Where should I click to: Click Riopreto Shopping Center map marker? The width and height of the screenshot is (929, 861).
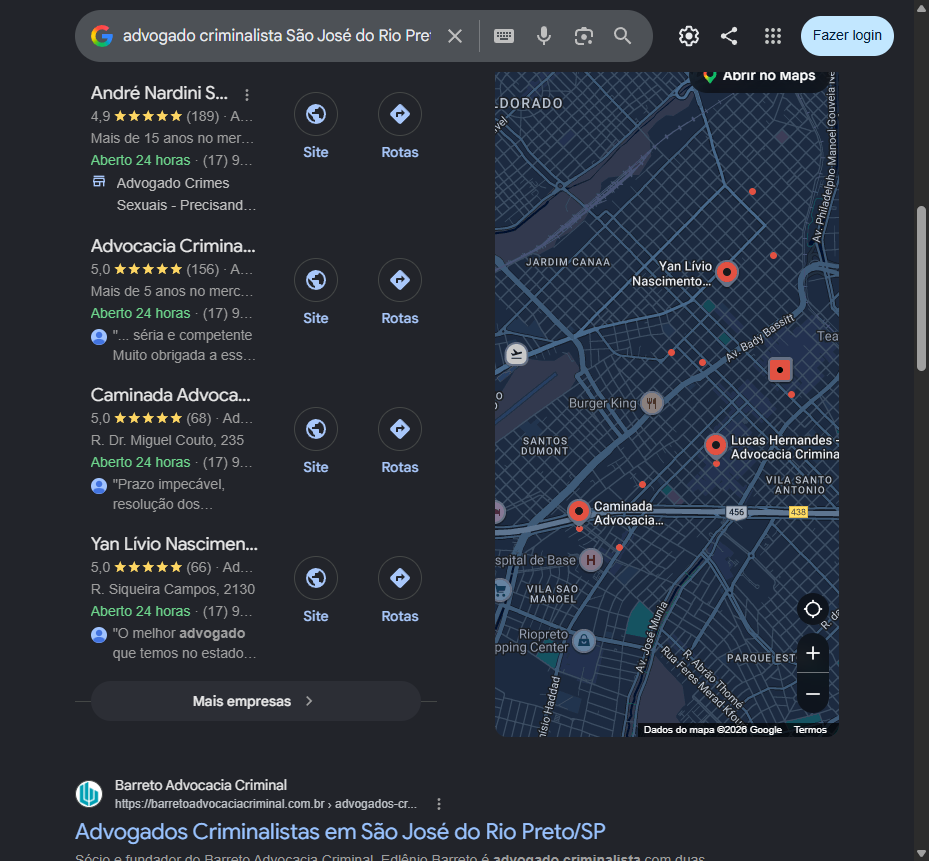(x=584, y=641)
